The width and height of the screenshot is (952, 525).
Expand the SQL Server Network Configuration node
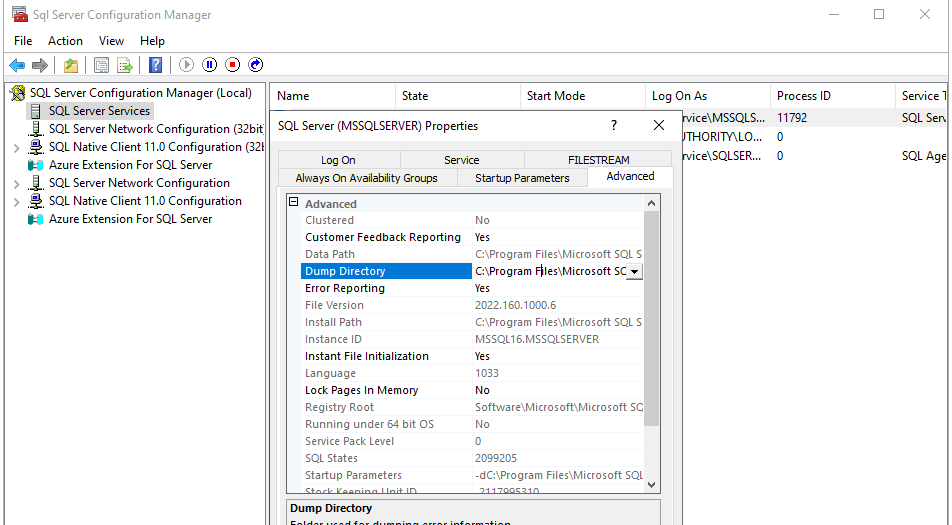click(16, 183)
